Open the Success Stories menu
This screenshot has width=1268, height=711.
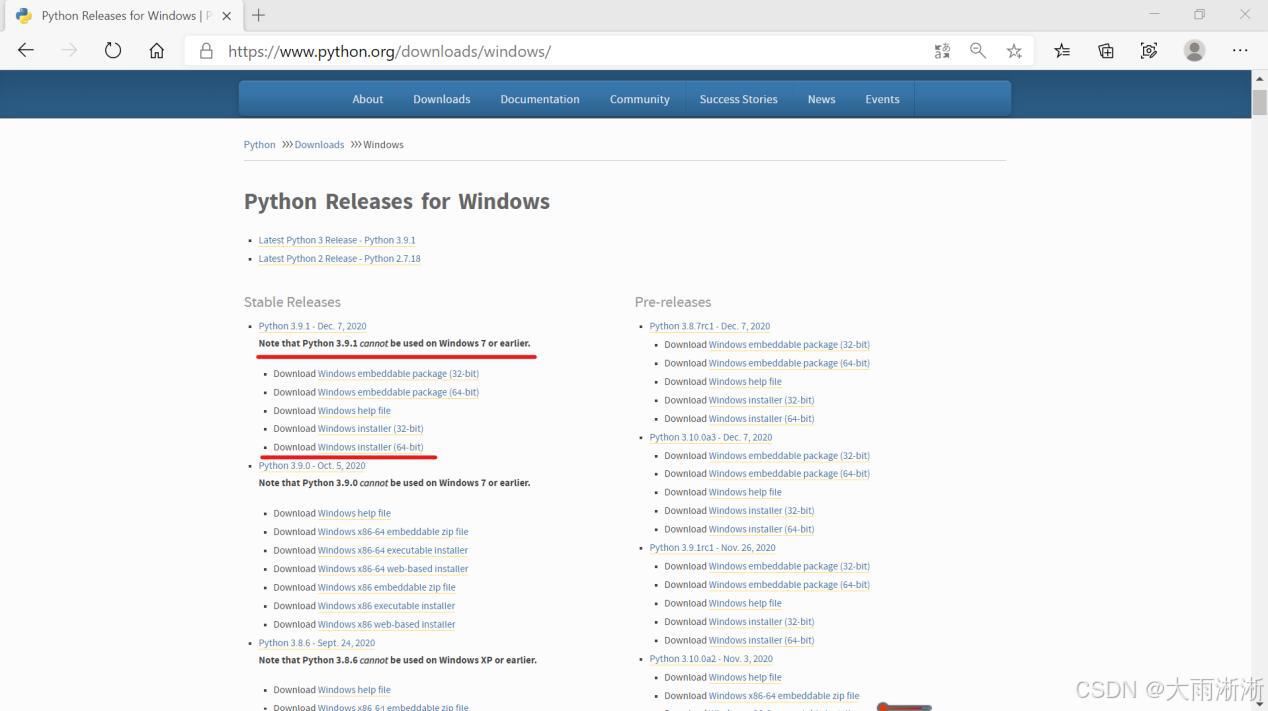point(739,99)
